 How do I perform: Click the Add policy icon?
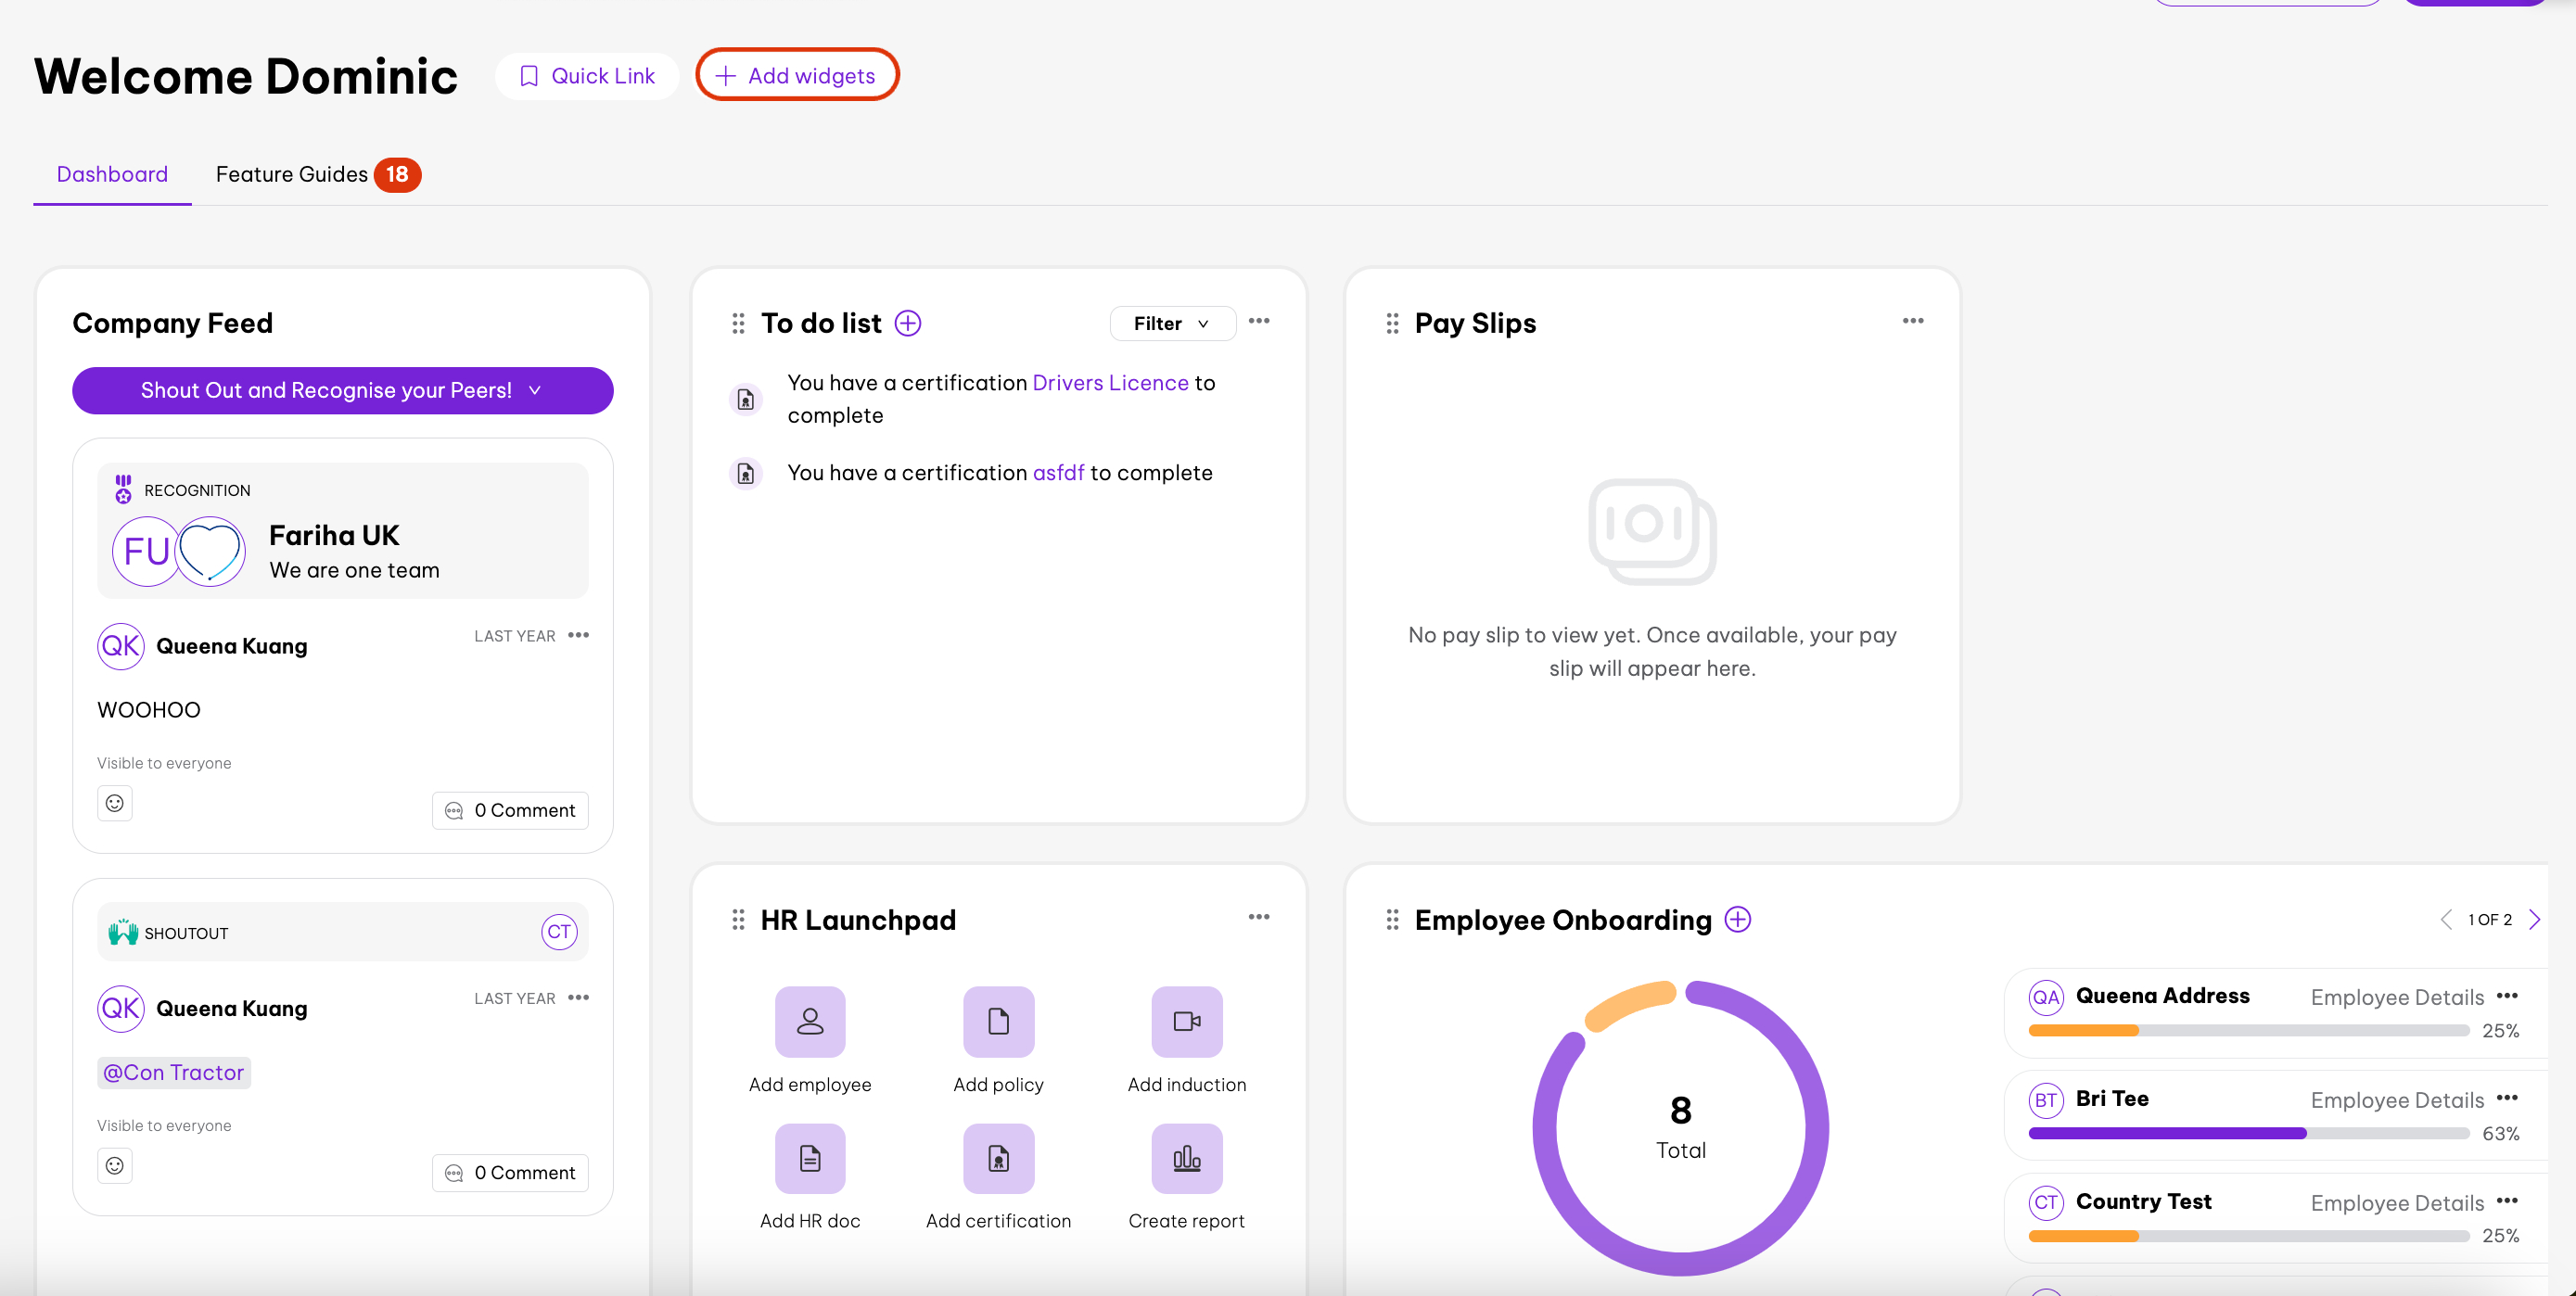point(997,1021)
